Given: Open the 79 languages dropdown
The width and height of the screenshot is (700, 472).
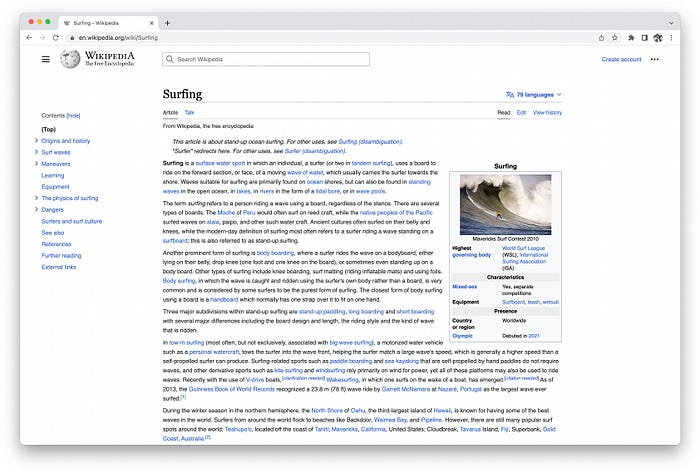Looking at the screenshot, I should (533, 94).
